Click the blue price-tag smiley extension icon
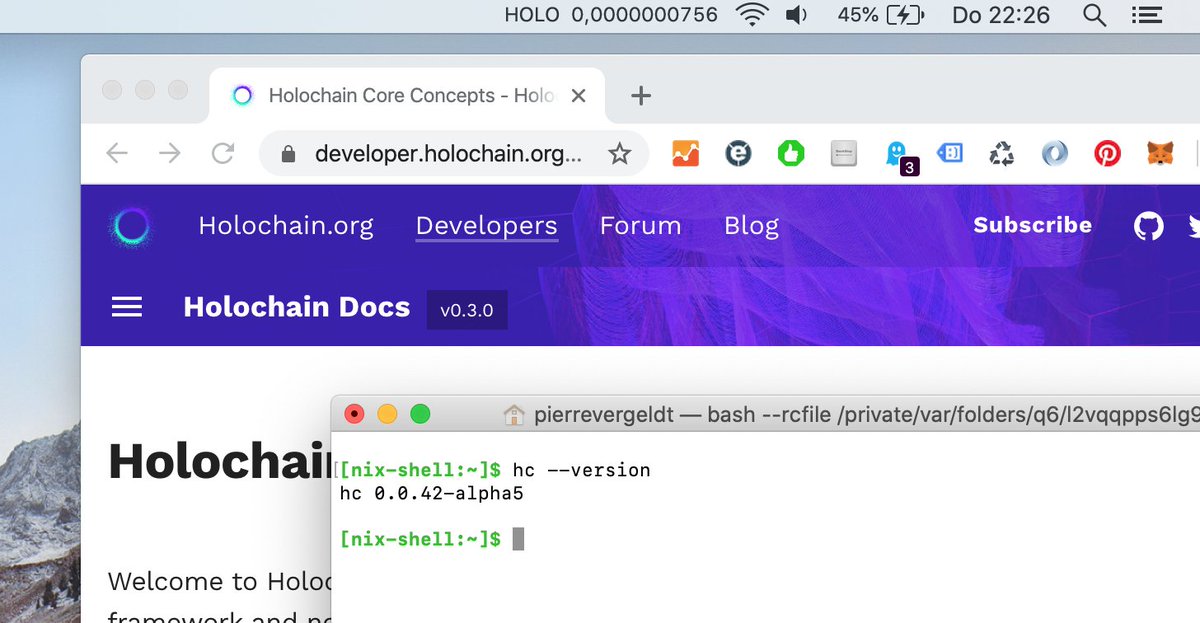 point(950,154)
